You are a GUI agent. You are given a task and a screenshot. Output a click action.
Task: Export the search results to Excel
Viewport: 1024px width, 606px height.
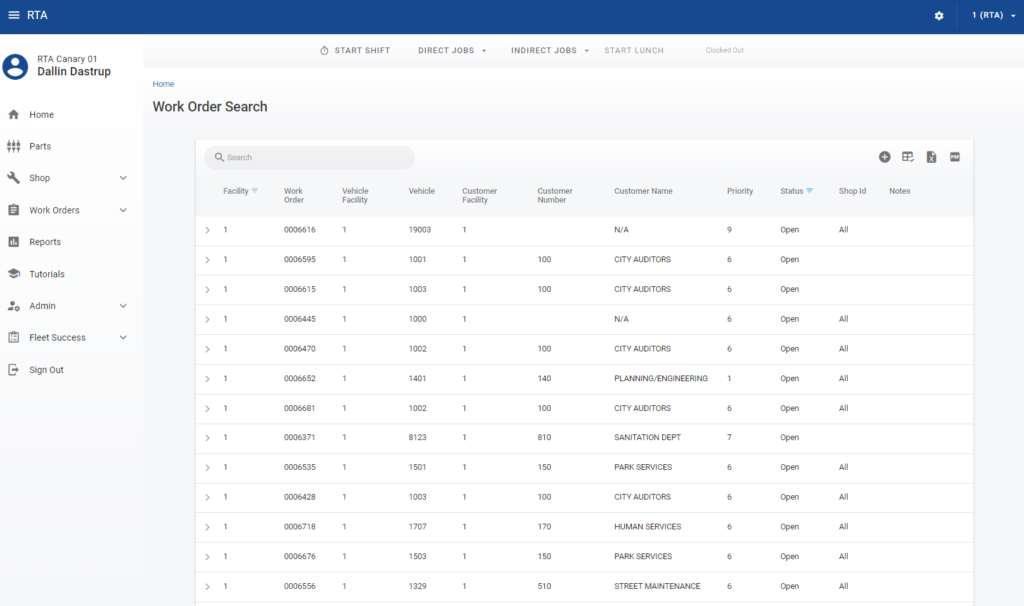(x=930, y=157)
